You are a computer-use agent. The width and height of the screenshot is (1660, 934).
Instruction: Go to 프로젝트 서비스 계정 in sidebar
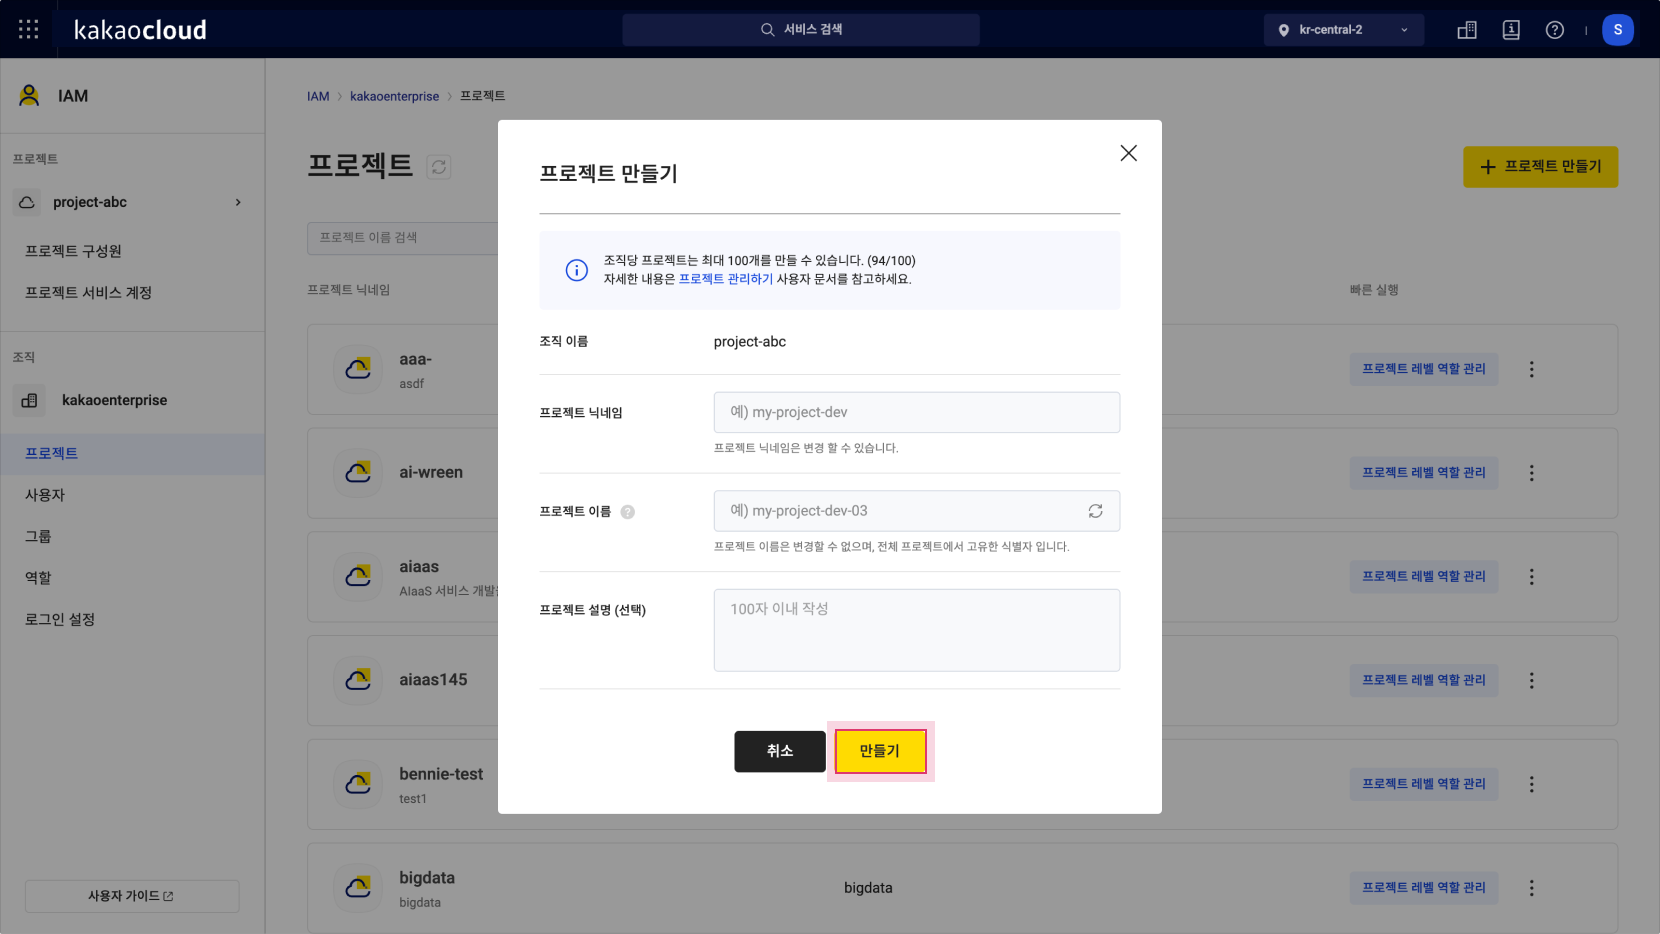[x=89, y=293]
